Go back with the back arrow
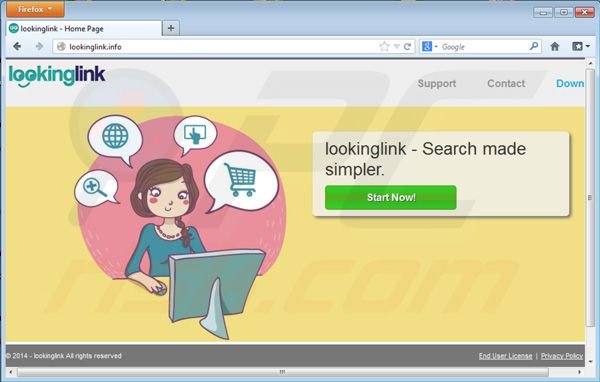This screenshot has width=600, height=382. click(17, 46)
